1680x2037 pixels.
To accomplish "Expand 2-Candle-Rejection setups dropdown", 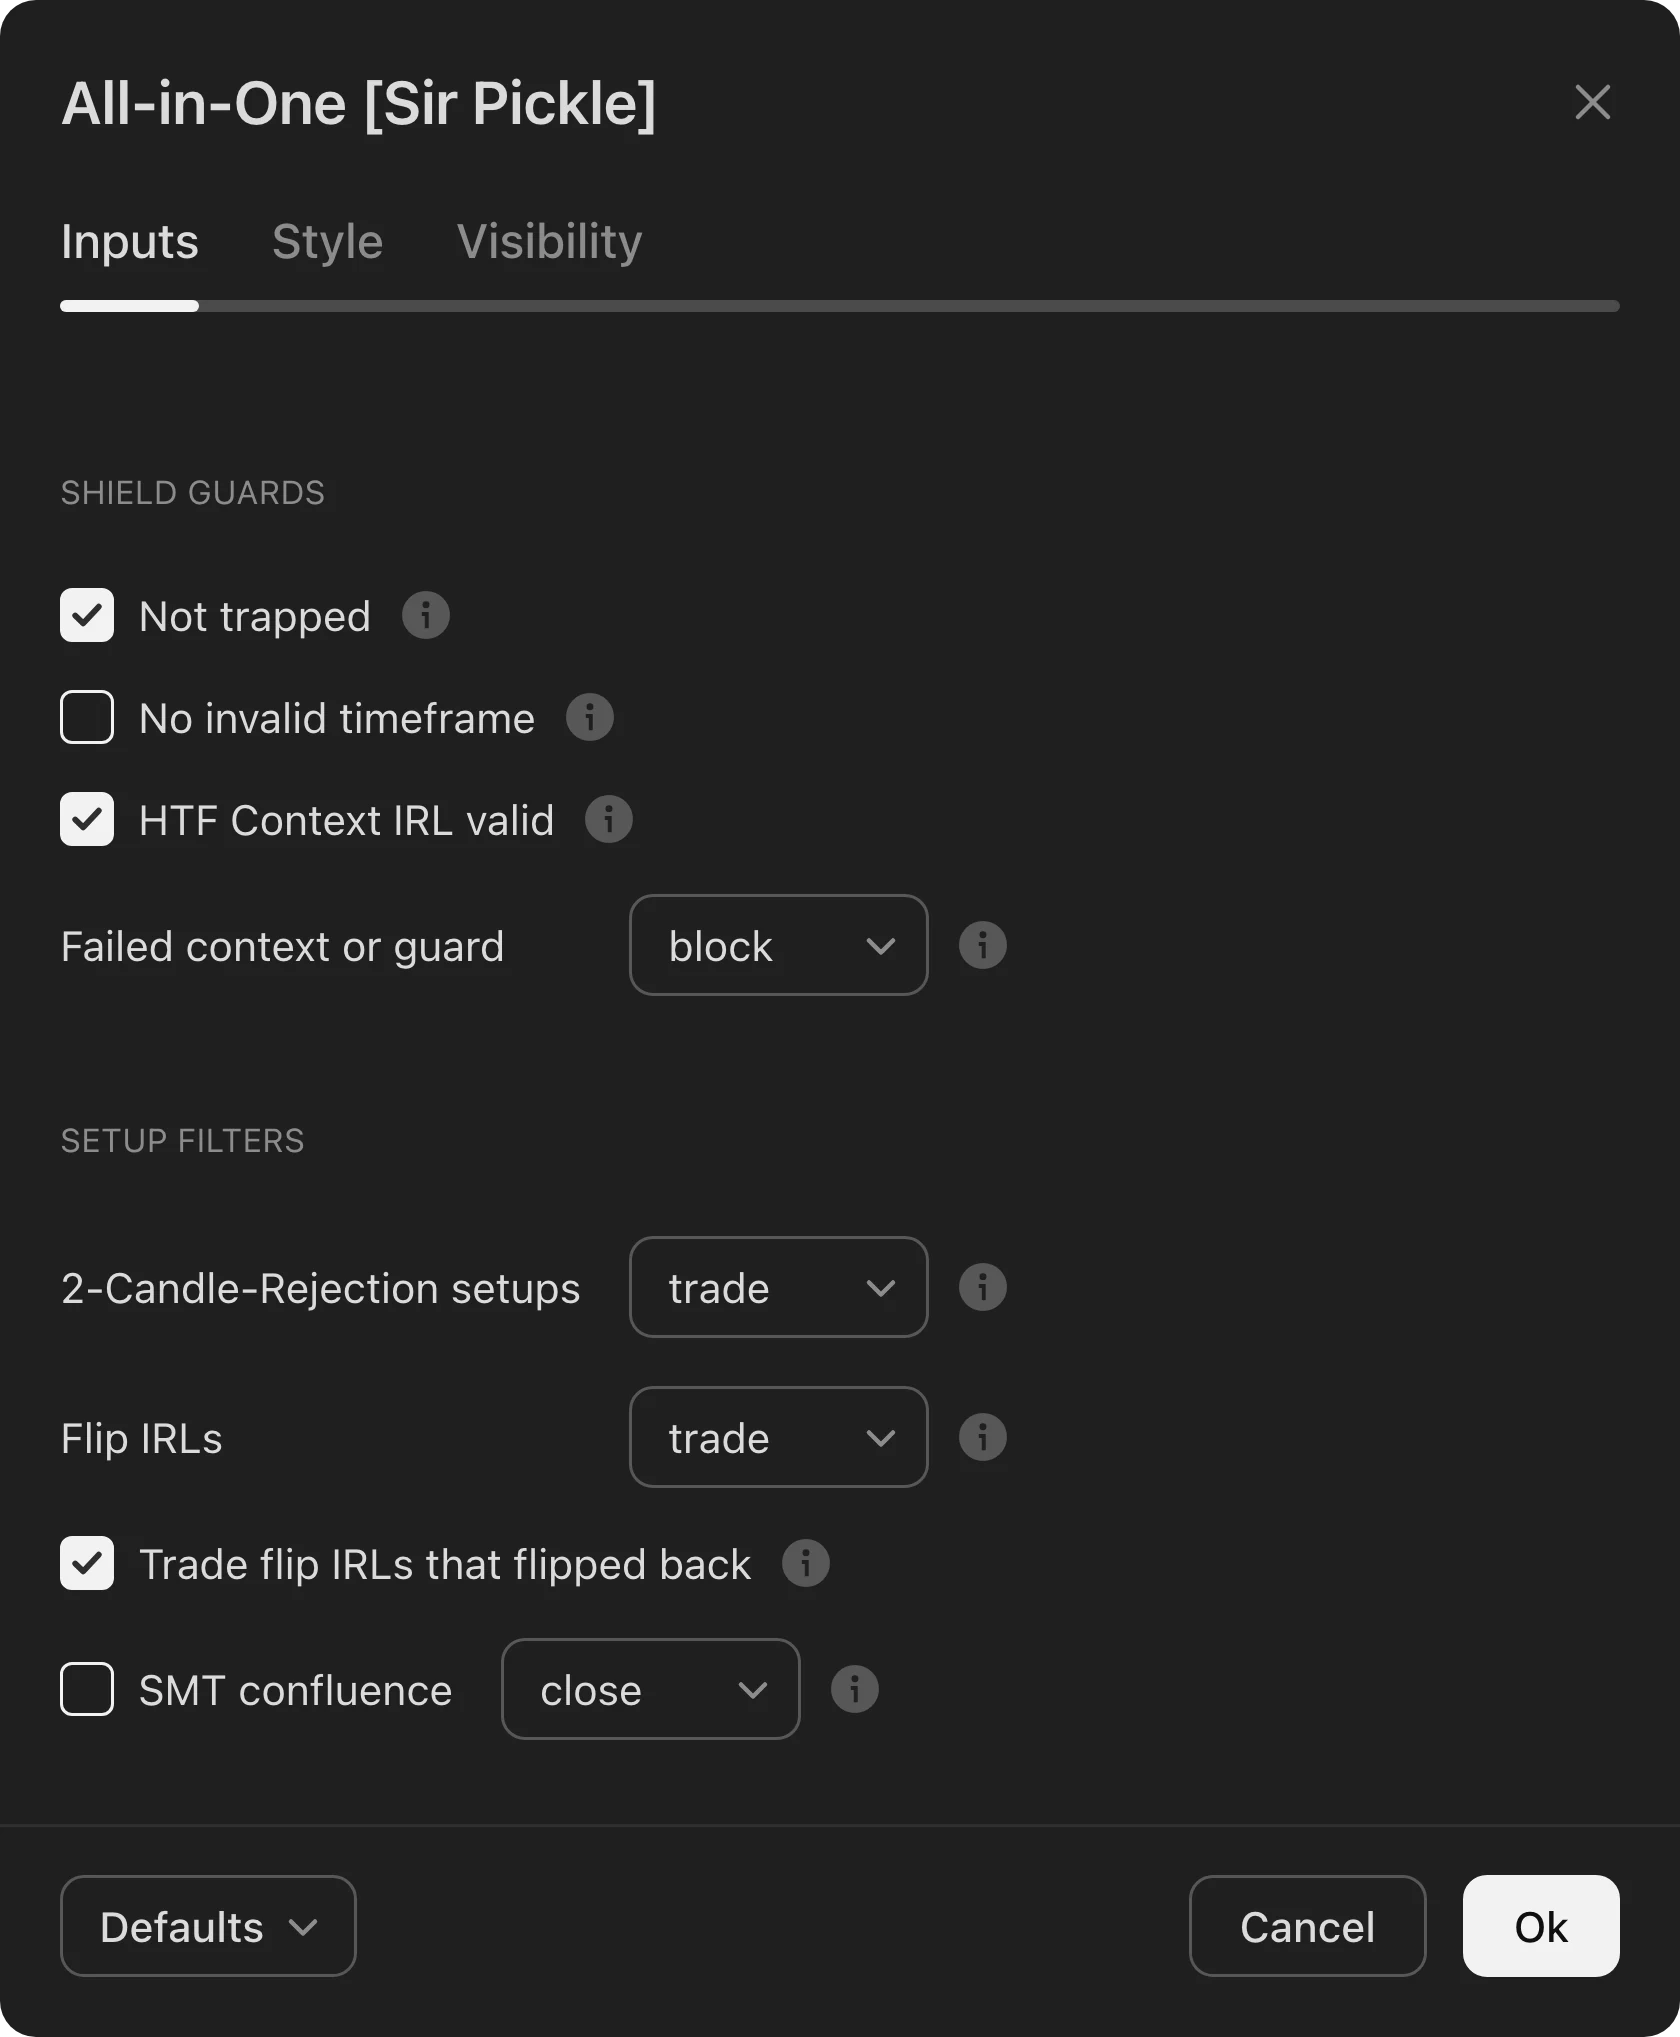I will pyautogui.click(x=778, y=1287).
